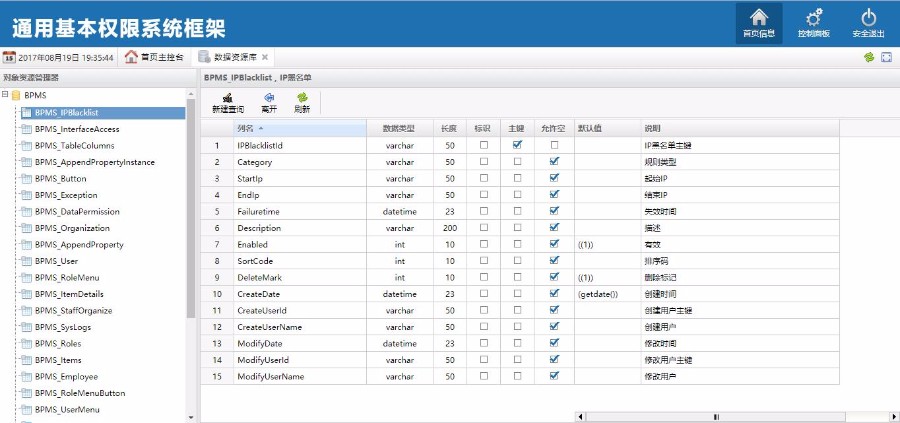Viewport: 900px width, 423px height.
Task: Click the (getdate()) default value cell
Action: coord(607,294)
